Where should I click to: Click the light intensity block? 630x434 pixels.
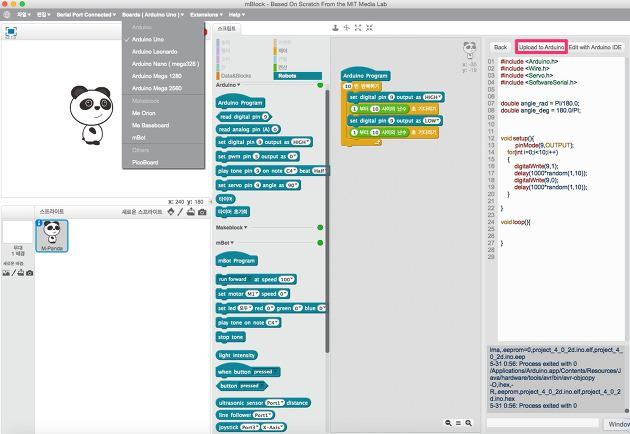[x=237, y=355]
